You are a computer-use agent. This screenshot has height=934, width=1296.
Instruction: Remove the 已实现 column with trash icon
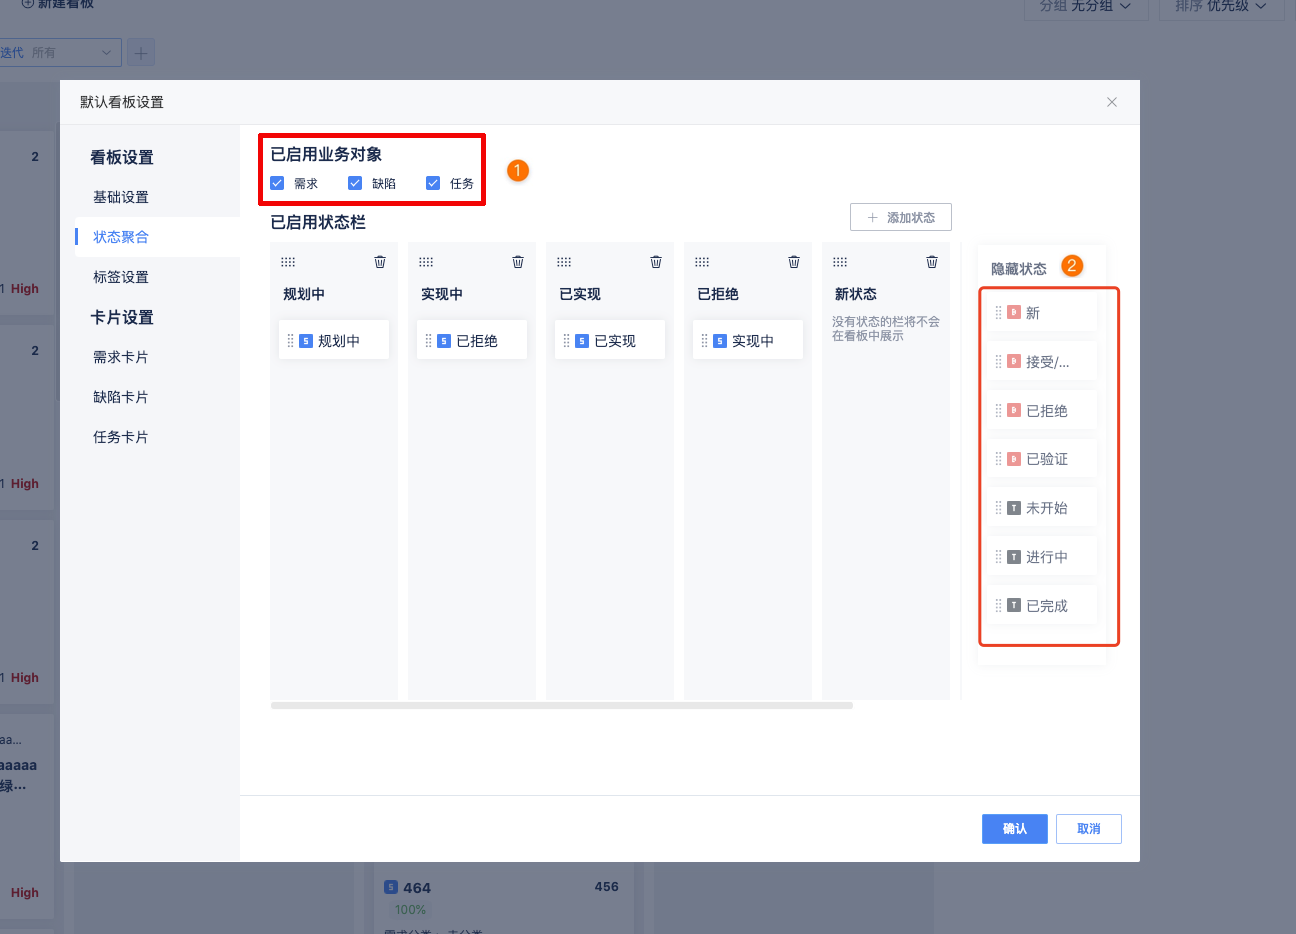click(x=656, y=262)
